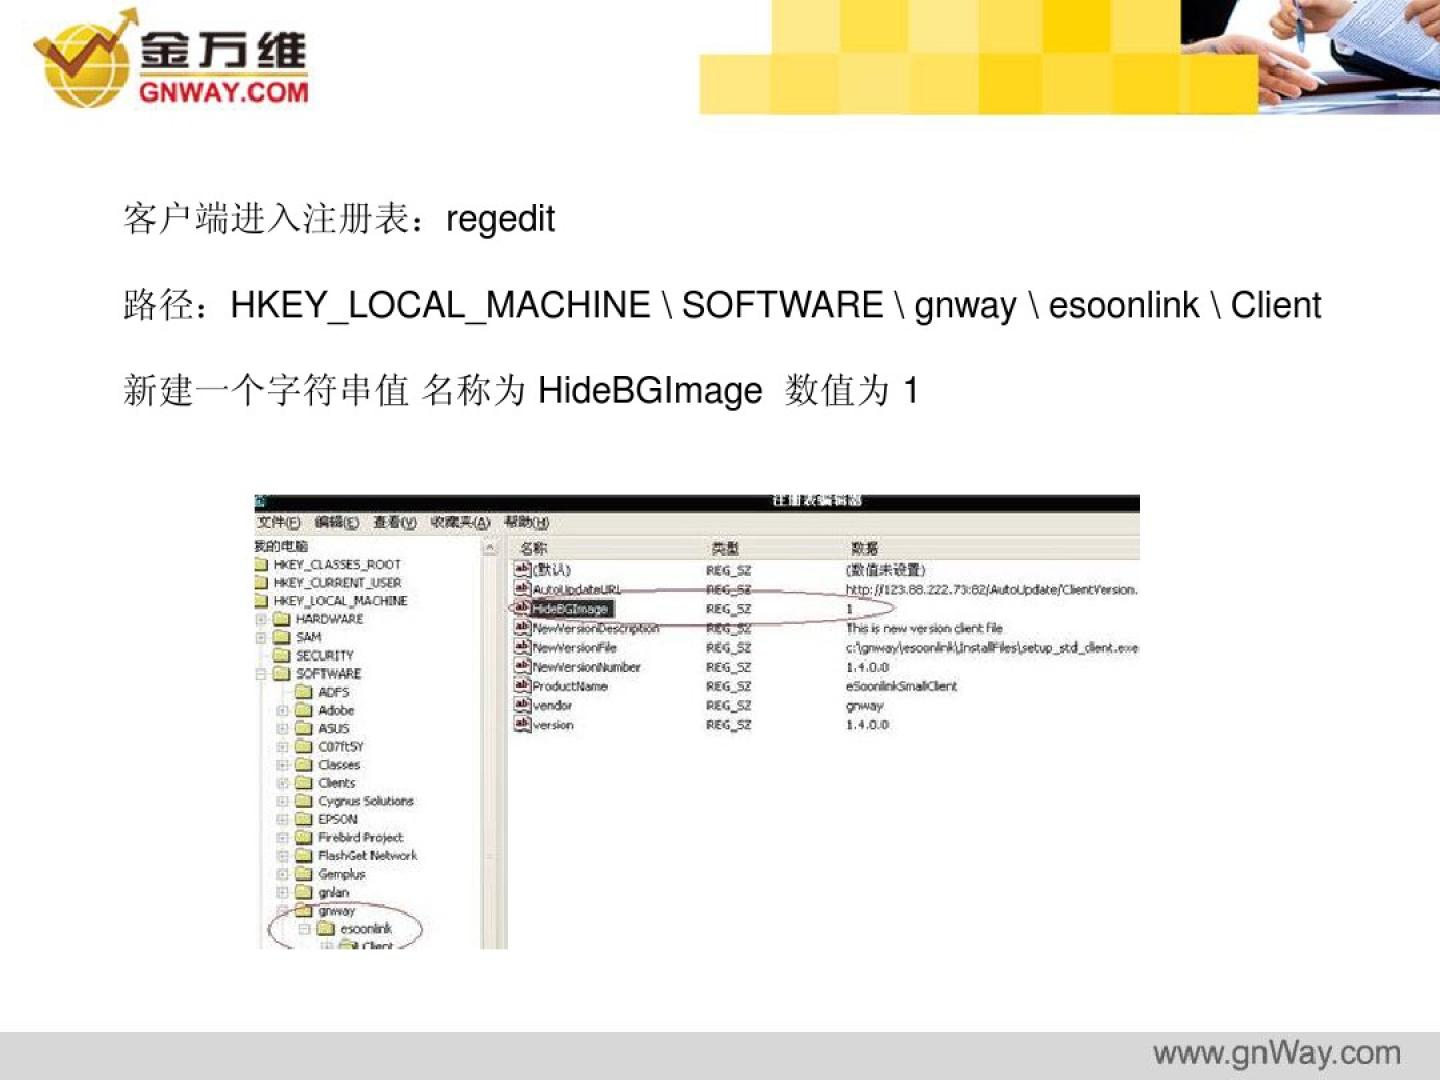Image resolution: width=1440 pixels, height=1080 pixels.
Task: Collapse the esoonlink key node
Action: (304, 929)
